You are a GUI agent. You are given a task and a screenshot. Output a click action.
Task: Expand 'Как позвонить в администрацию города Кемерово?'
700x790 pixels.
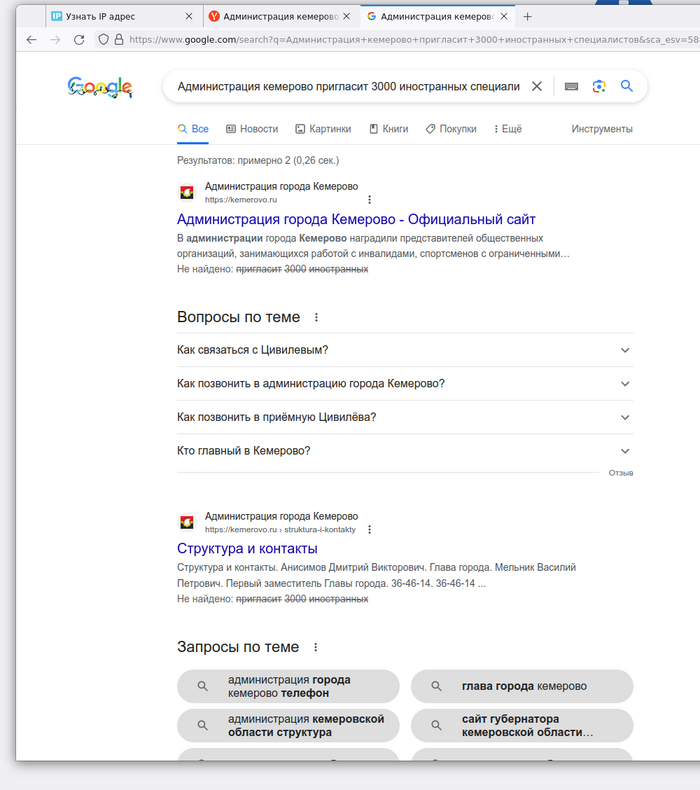[625, 384]
